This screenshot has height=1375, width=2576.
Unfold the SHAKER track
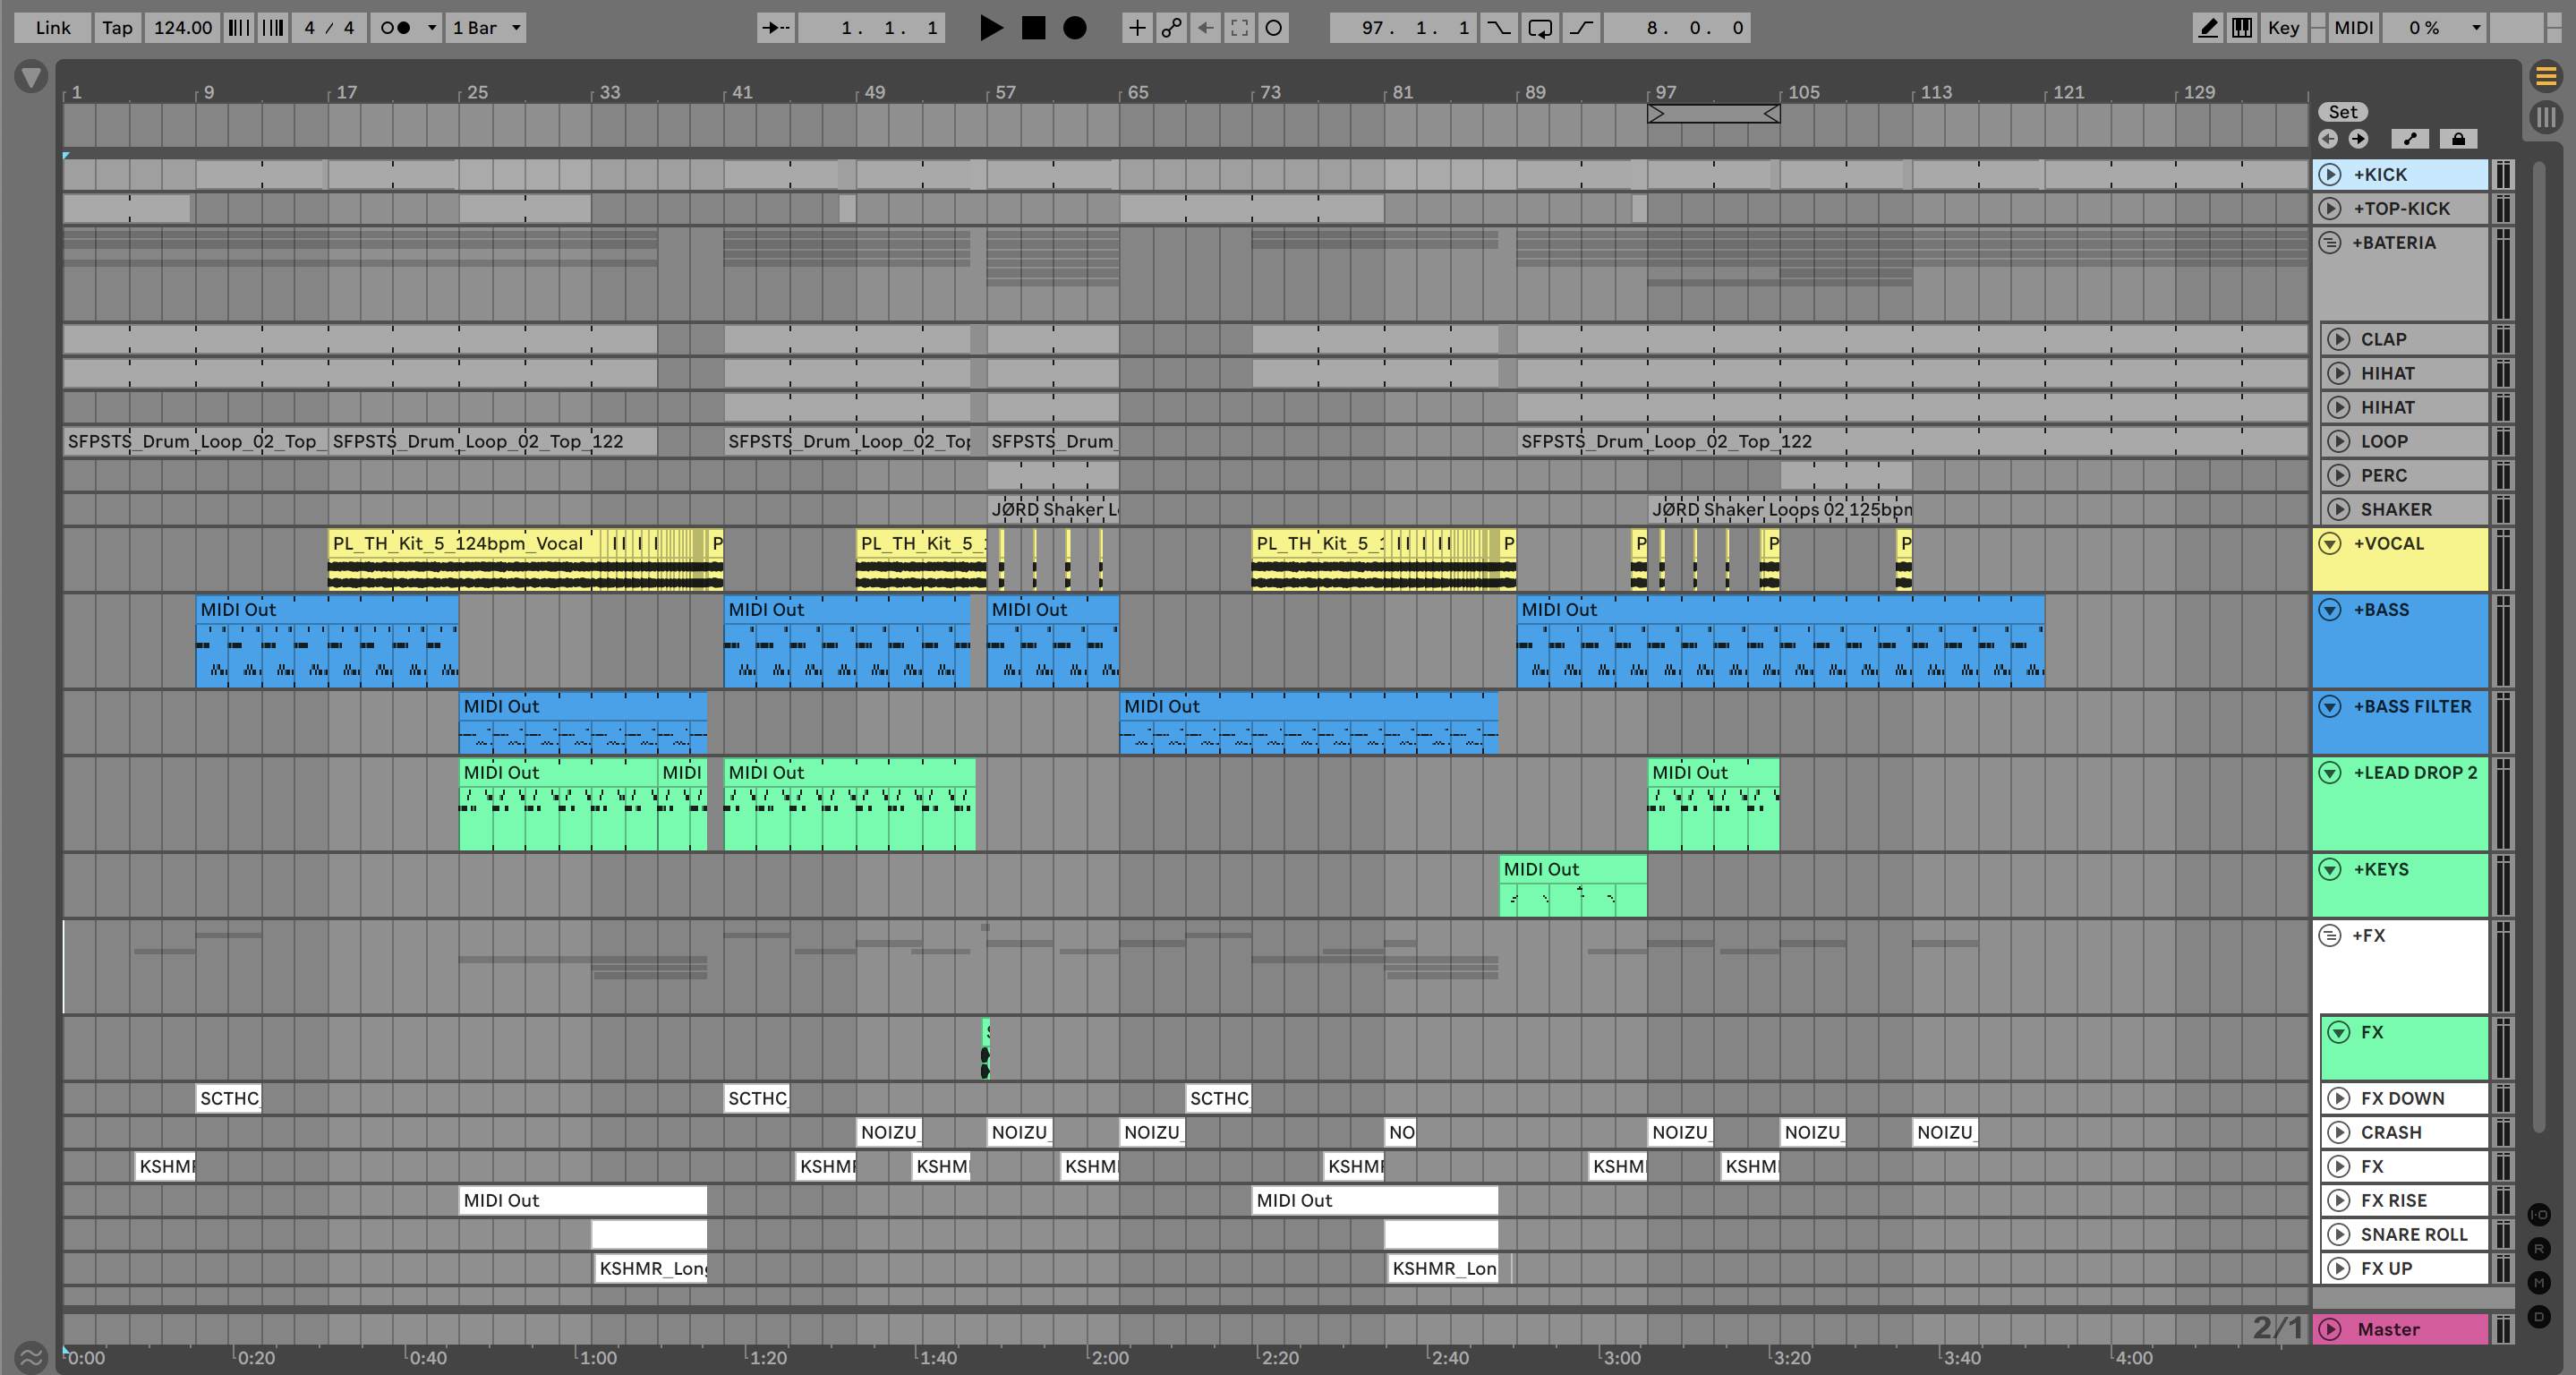(2338, 509)
